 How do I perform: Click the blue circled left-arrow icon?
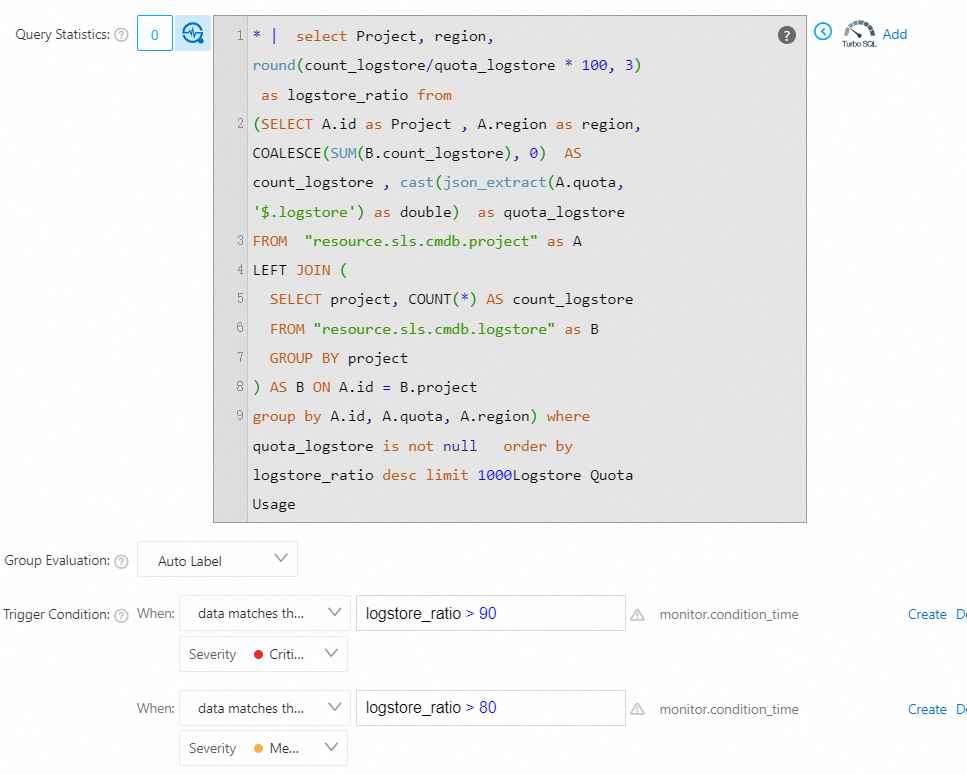[x=823, y=31]
